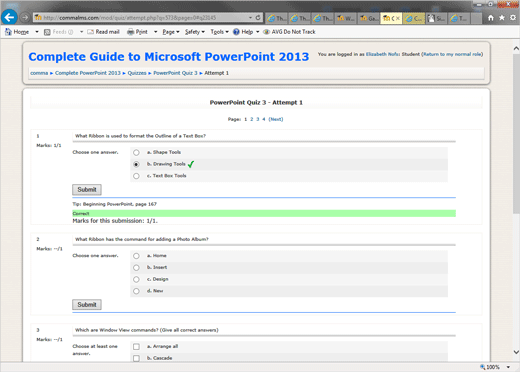This screenshot has height=372, width=520.
Task: Go to quiz page 3 link
Action: pos(258,119)
